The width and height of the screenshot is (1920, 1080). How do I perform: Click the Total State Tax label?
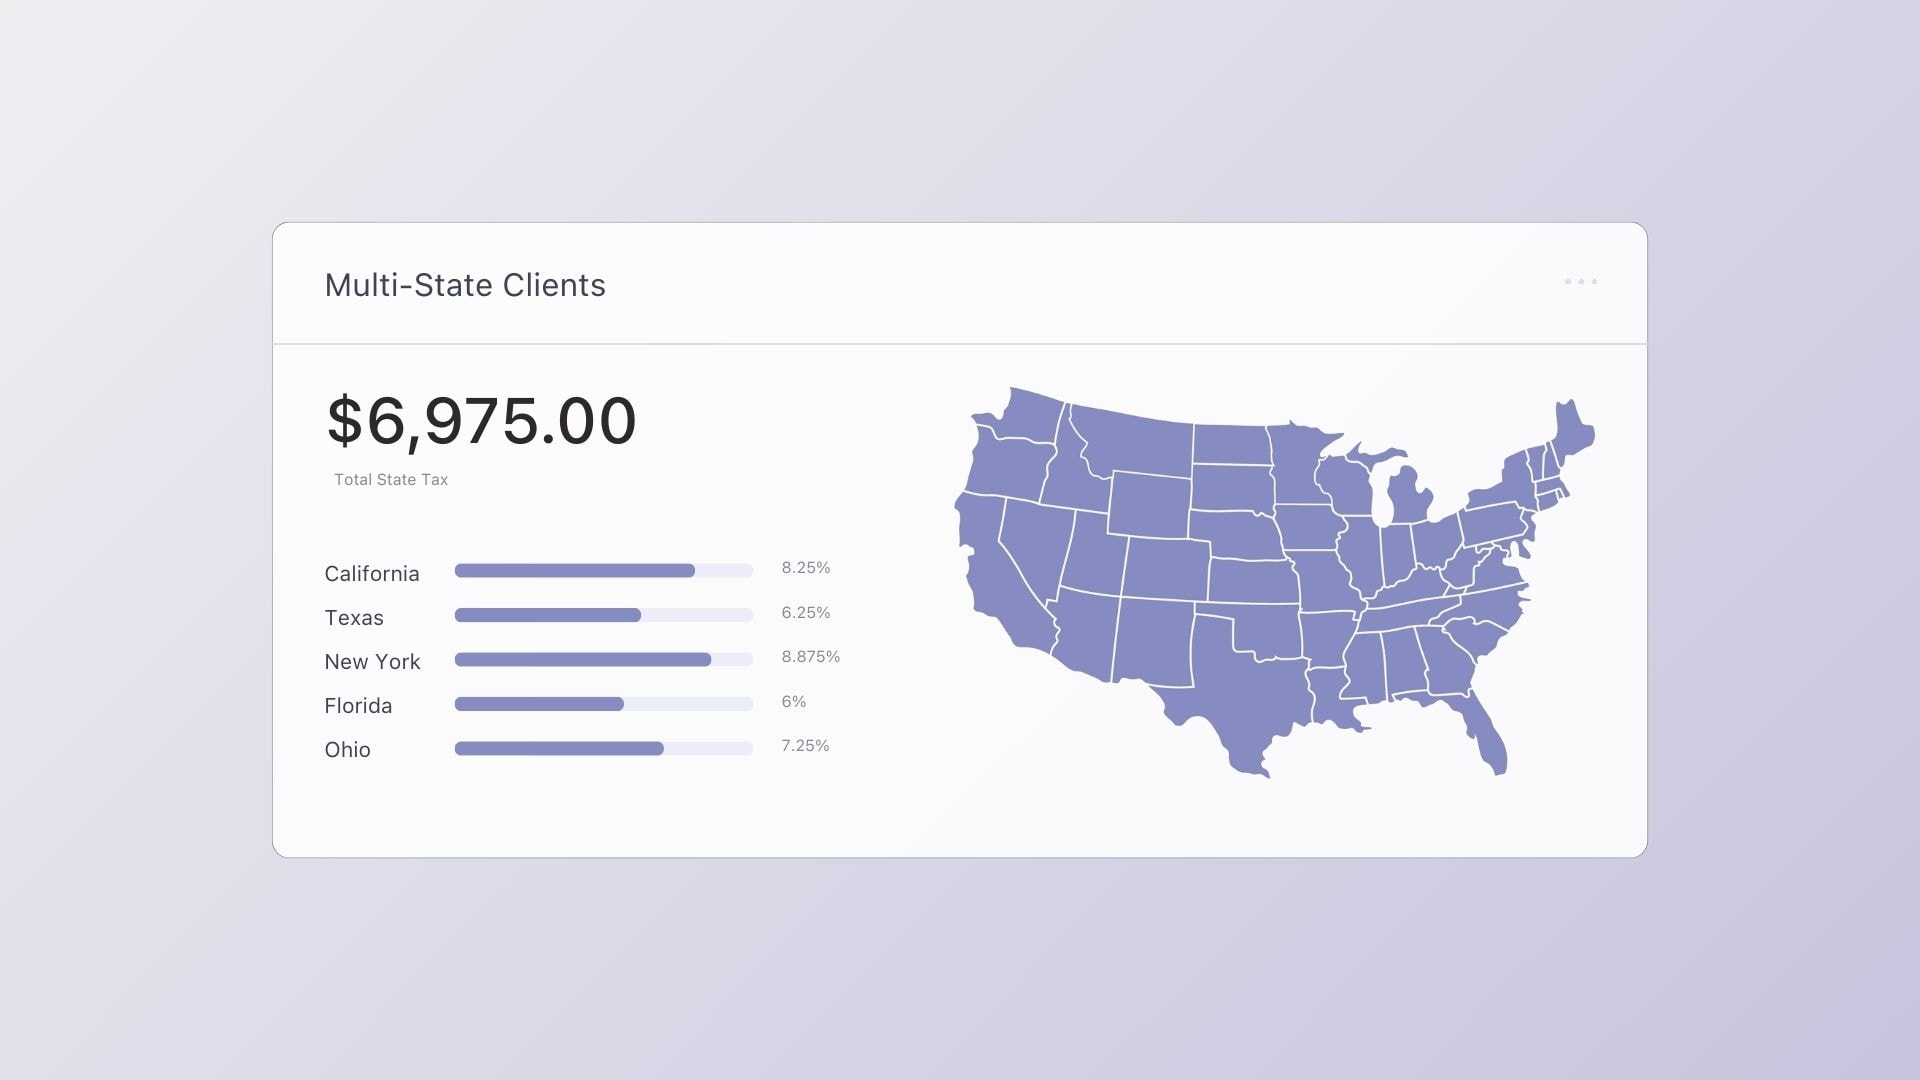coord(391,480)
